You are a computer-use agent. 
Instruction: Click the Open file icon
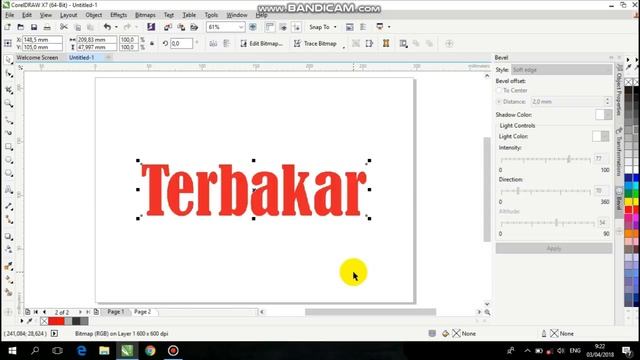(20, 27)
